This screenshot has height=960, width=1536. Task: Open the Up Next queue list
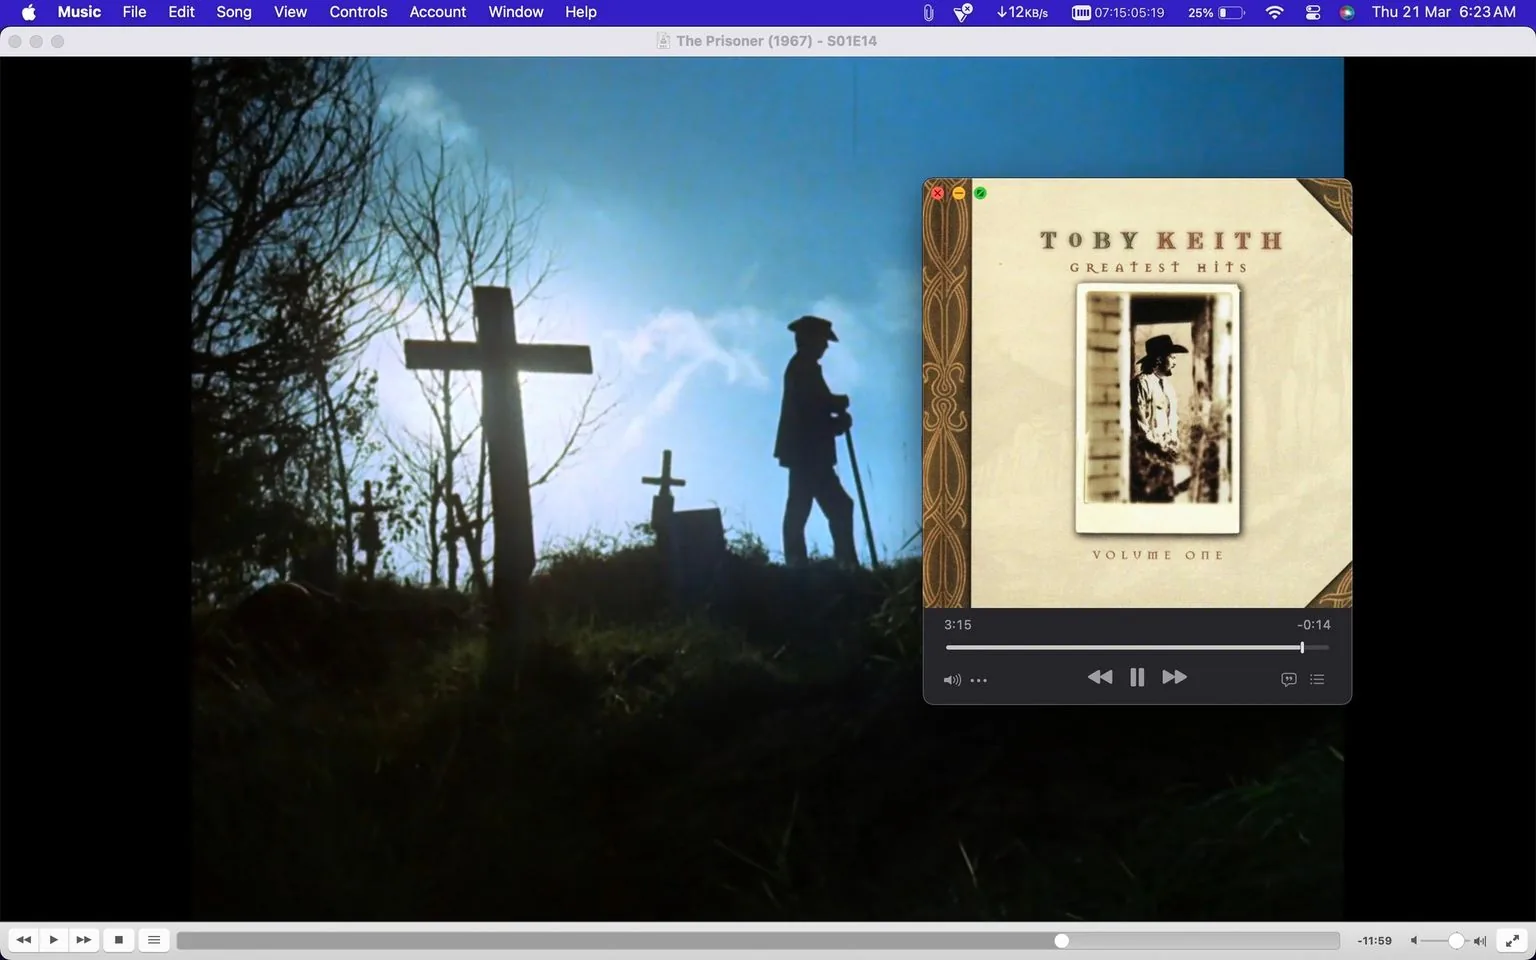[x=1317, y=679]
